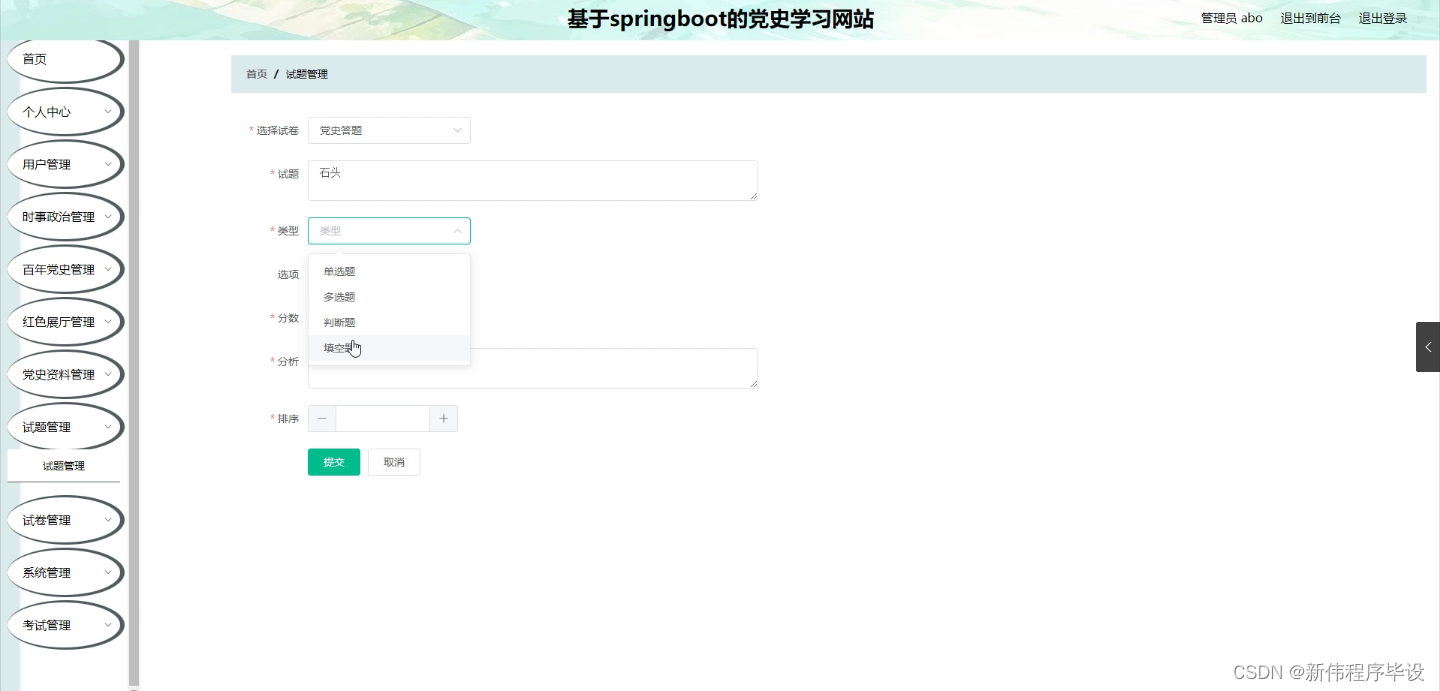Collapse the open 类型 dropdown

click(x=389, y=230)
